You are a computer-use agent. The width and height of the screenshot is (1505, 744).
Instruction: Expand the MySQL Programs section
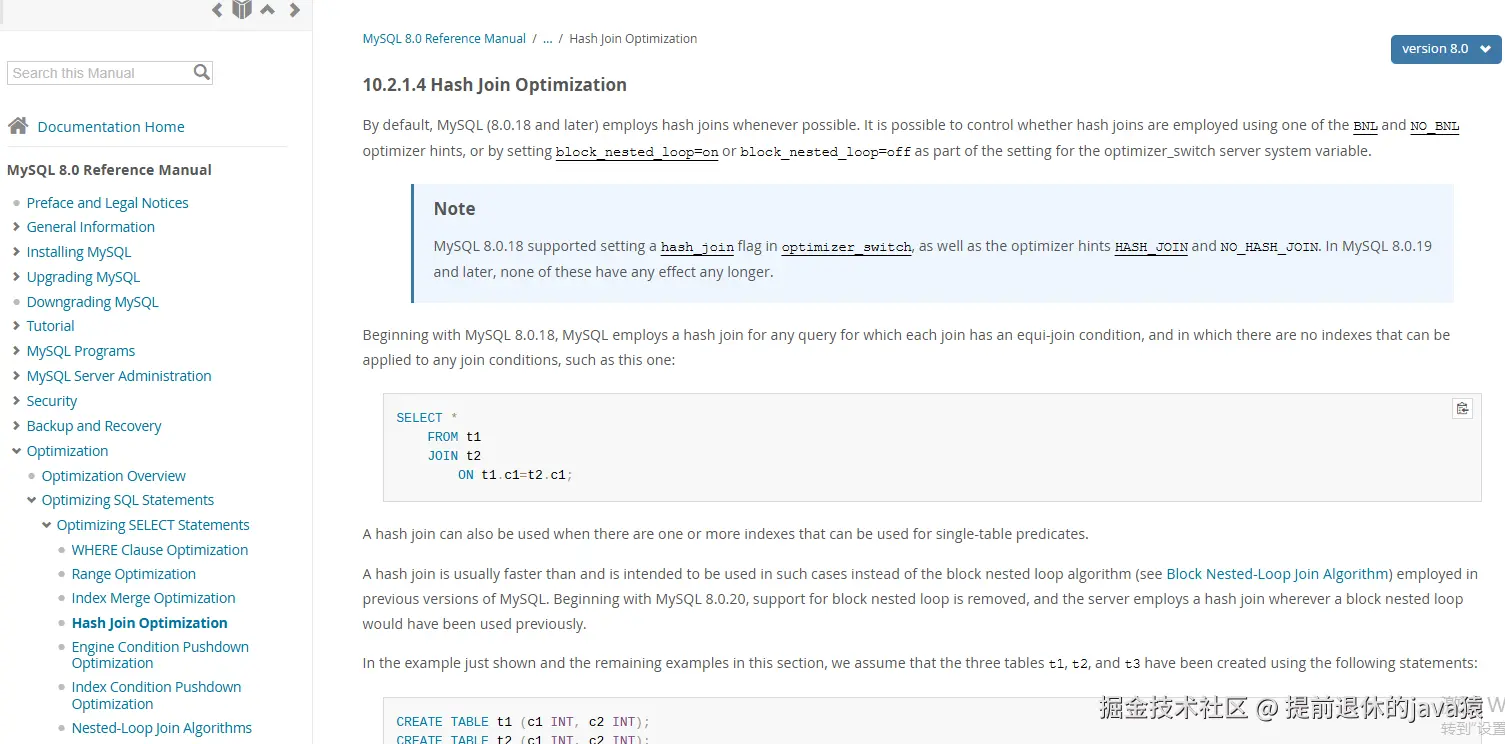coord(16,351)
